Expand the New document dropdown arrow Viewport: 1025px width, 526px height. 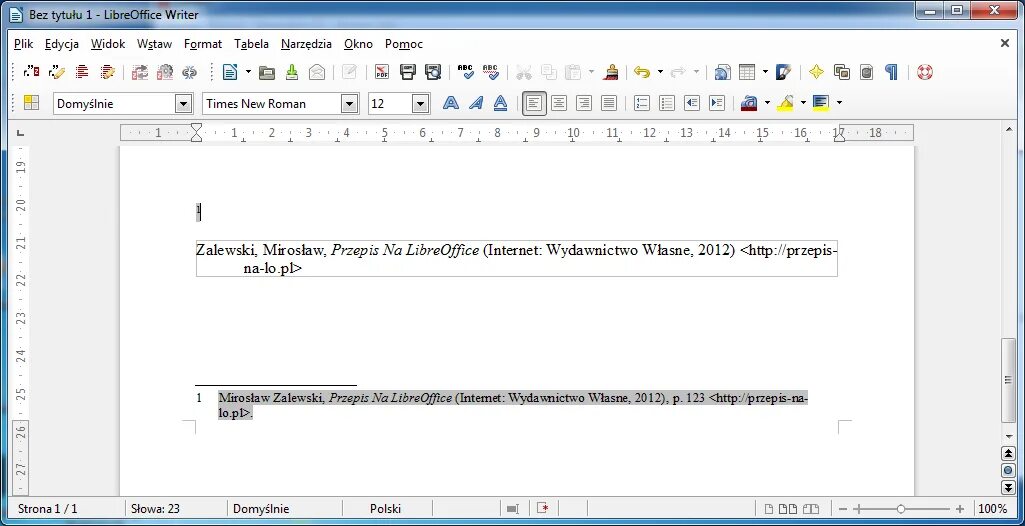pos(248,72)
